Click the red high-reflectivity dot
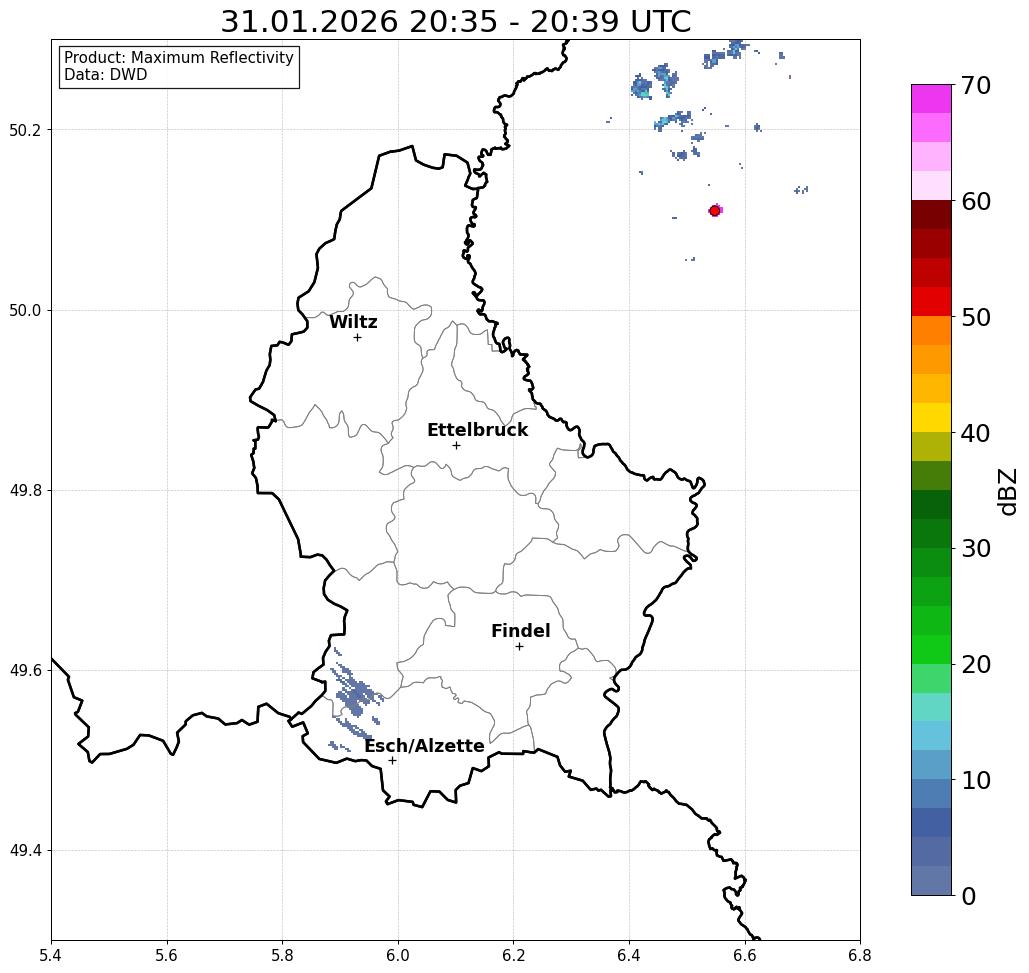The height and width of the screenshot is (973, 1029). tap(715, 211)
